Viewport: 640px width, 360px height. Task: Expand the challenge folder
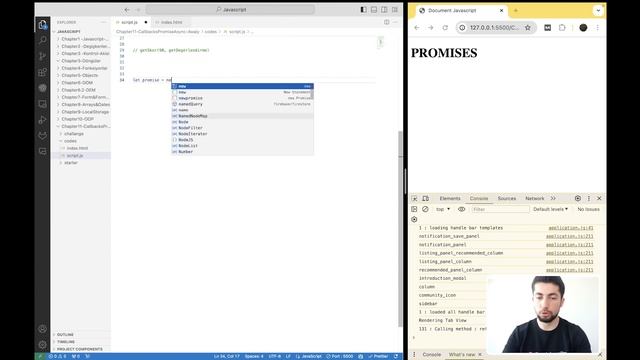(82, 134)
